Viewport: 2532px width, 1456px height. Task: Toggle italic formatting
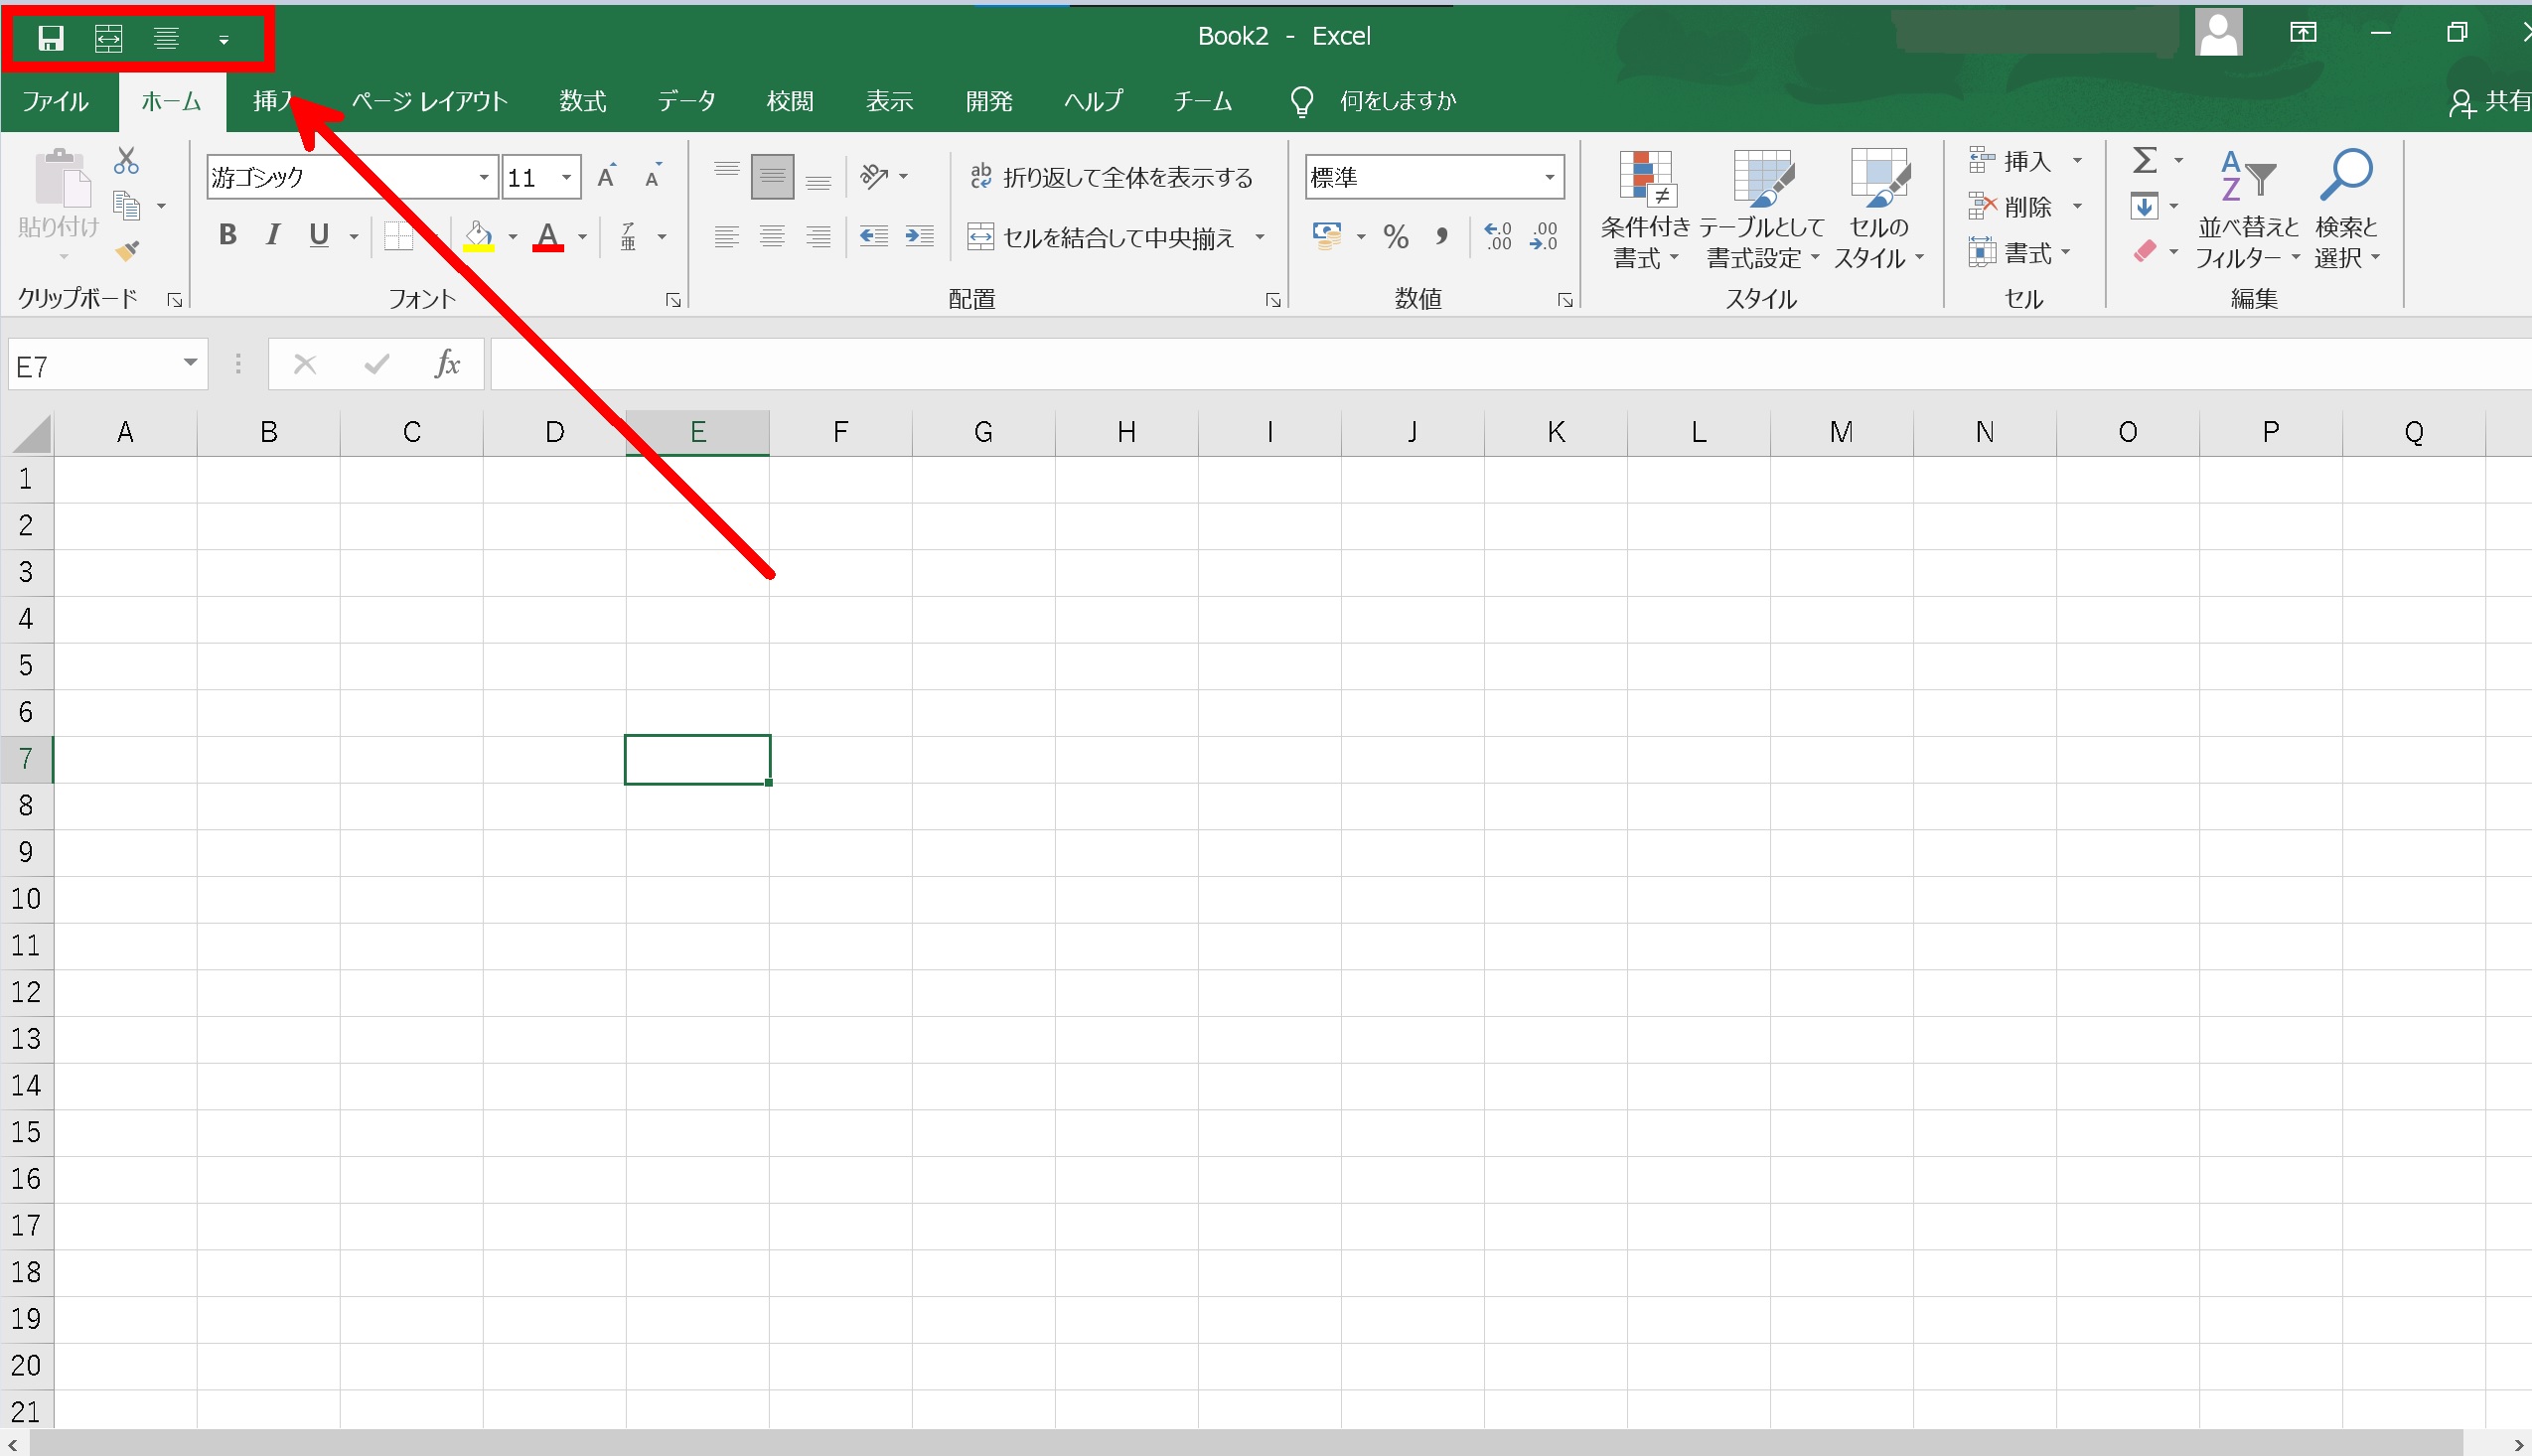click(272, 235)
